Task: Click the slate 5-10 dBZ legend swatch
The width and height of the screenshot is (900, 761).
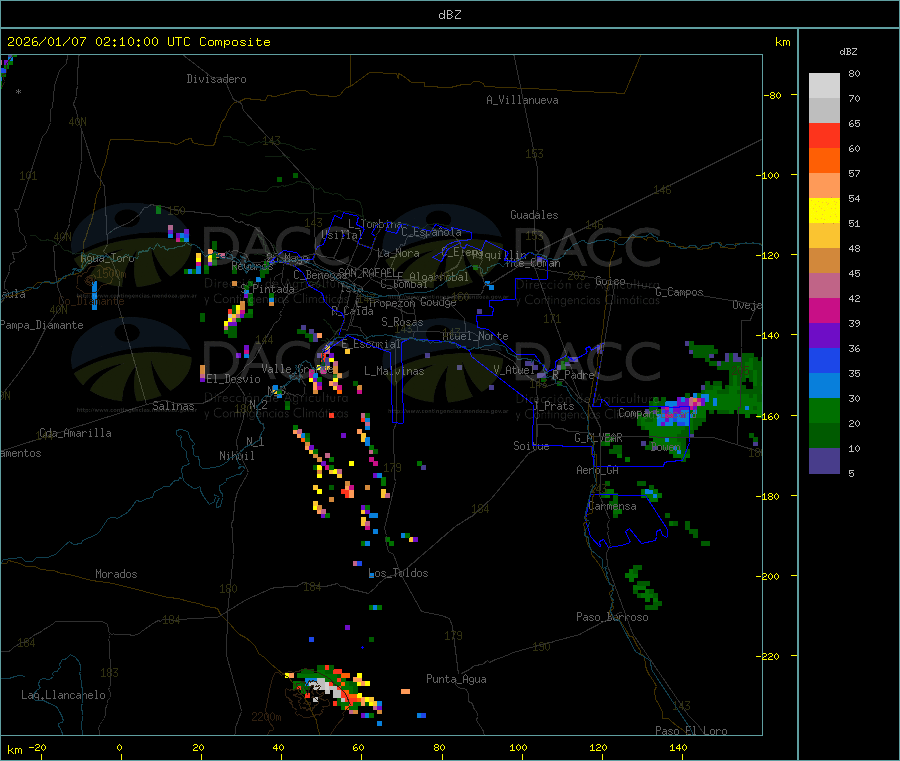Action: click(x=824, y=461)
